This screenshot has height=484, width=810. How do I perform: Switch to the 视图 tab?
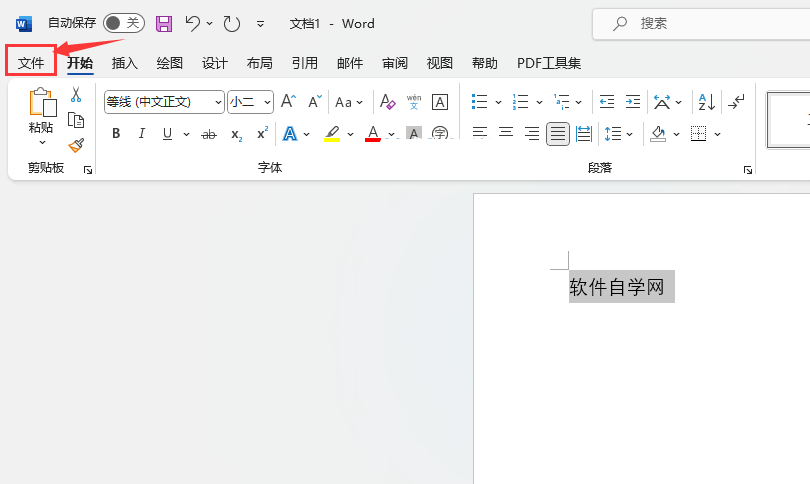click(440, 63)
